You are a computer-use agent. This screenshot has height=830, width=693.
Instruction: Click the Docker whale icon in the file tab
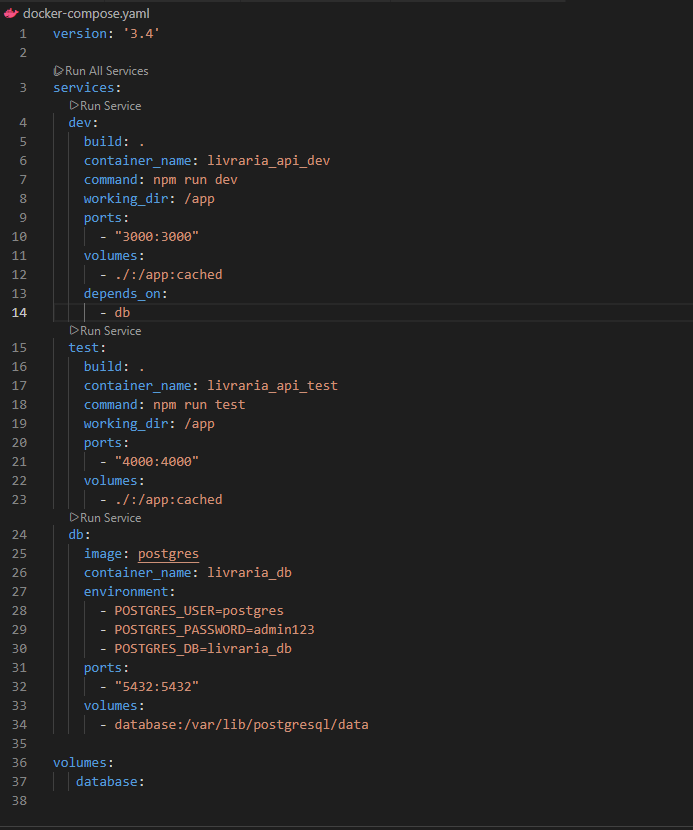pyautogui.click(x=11, y=14)
